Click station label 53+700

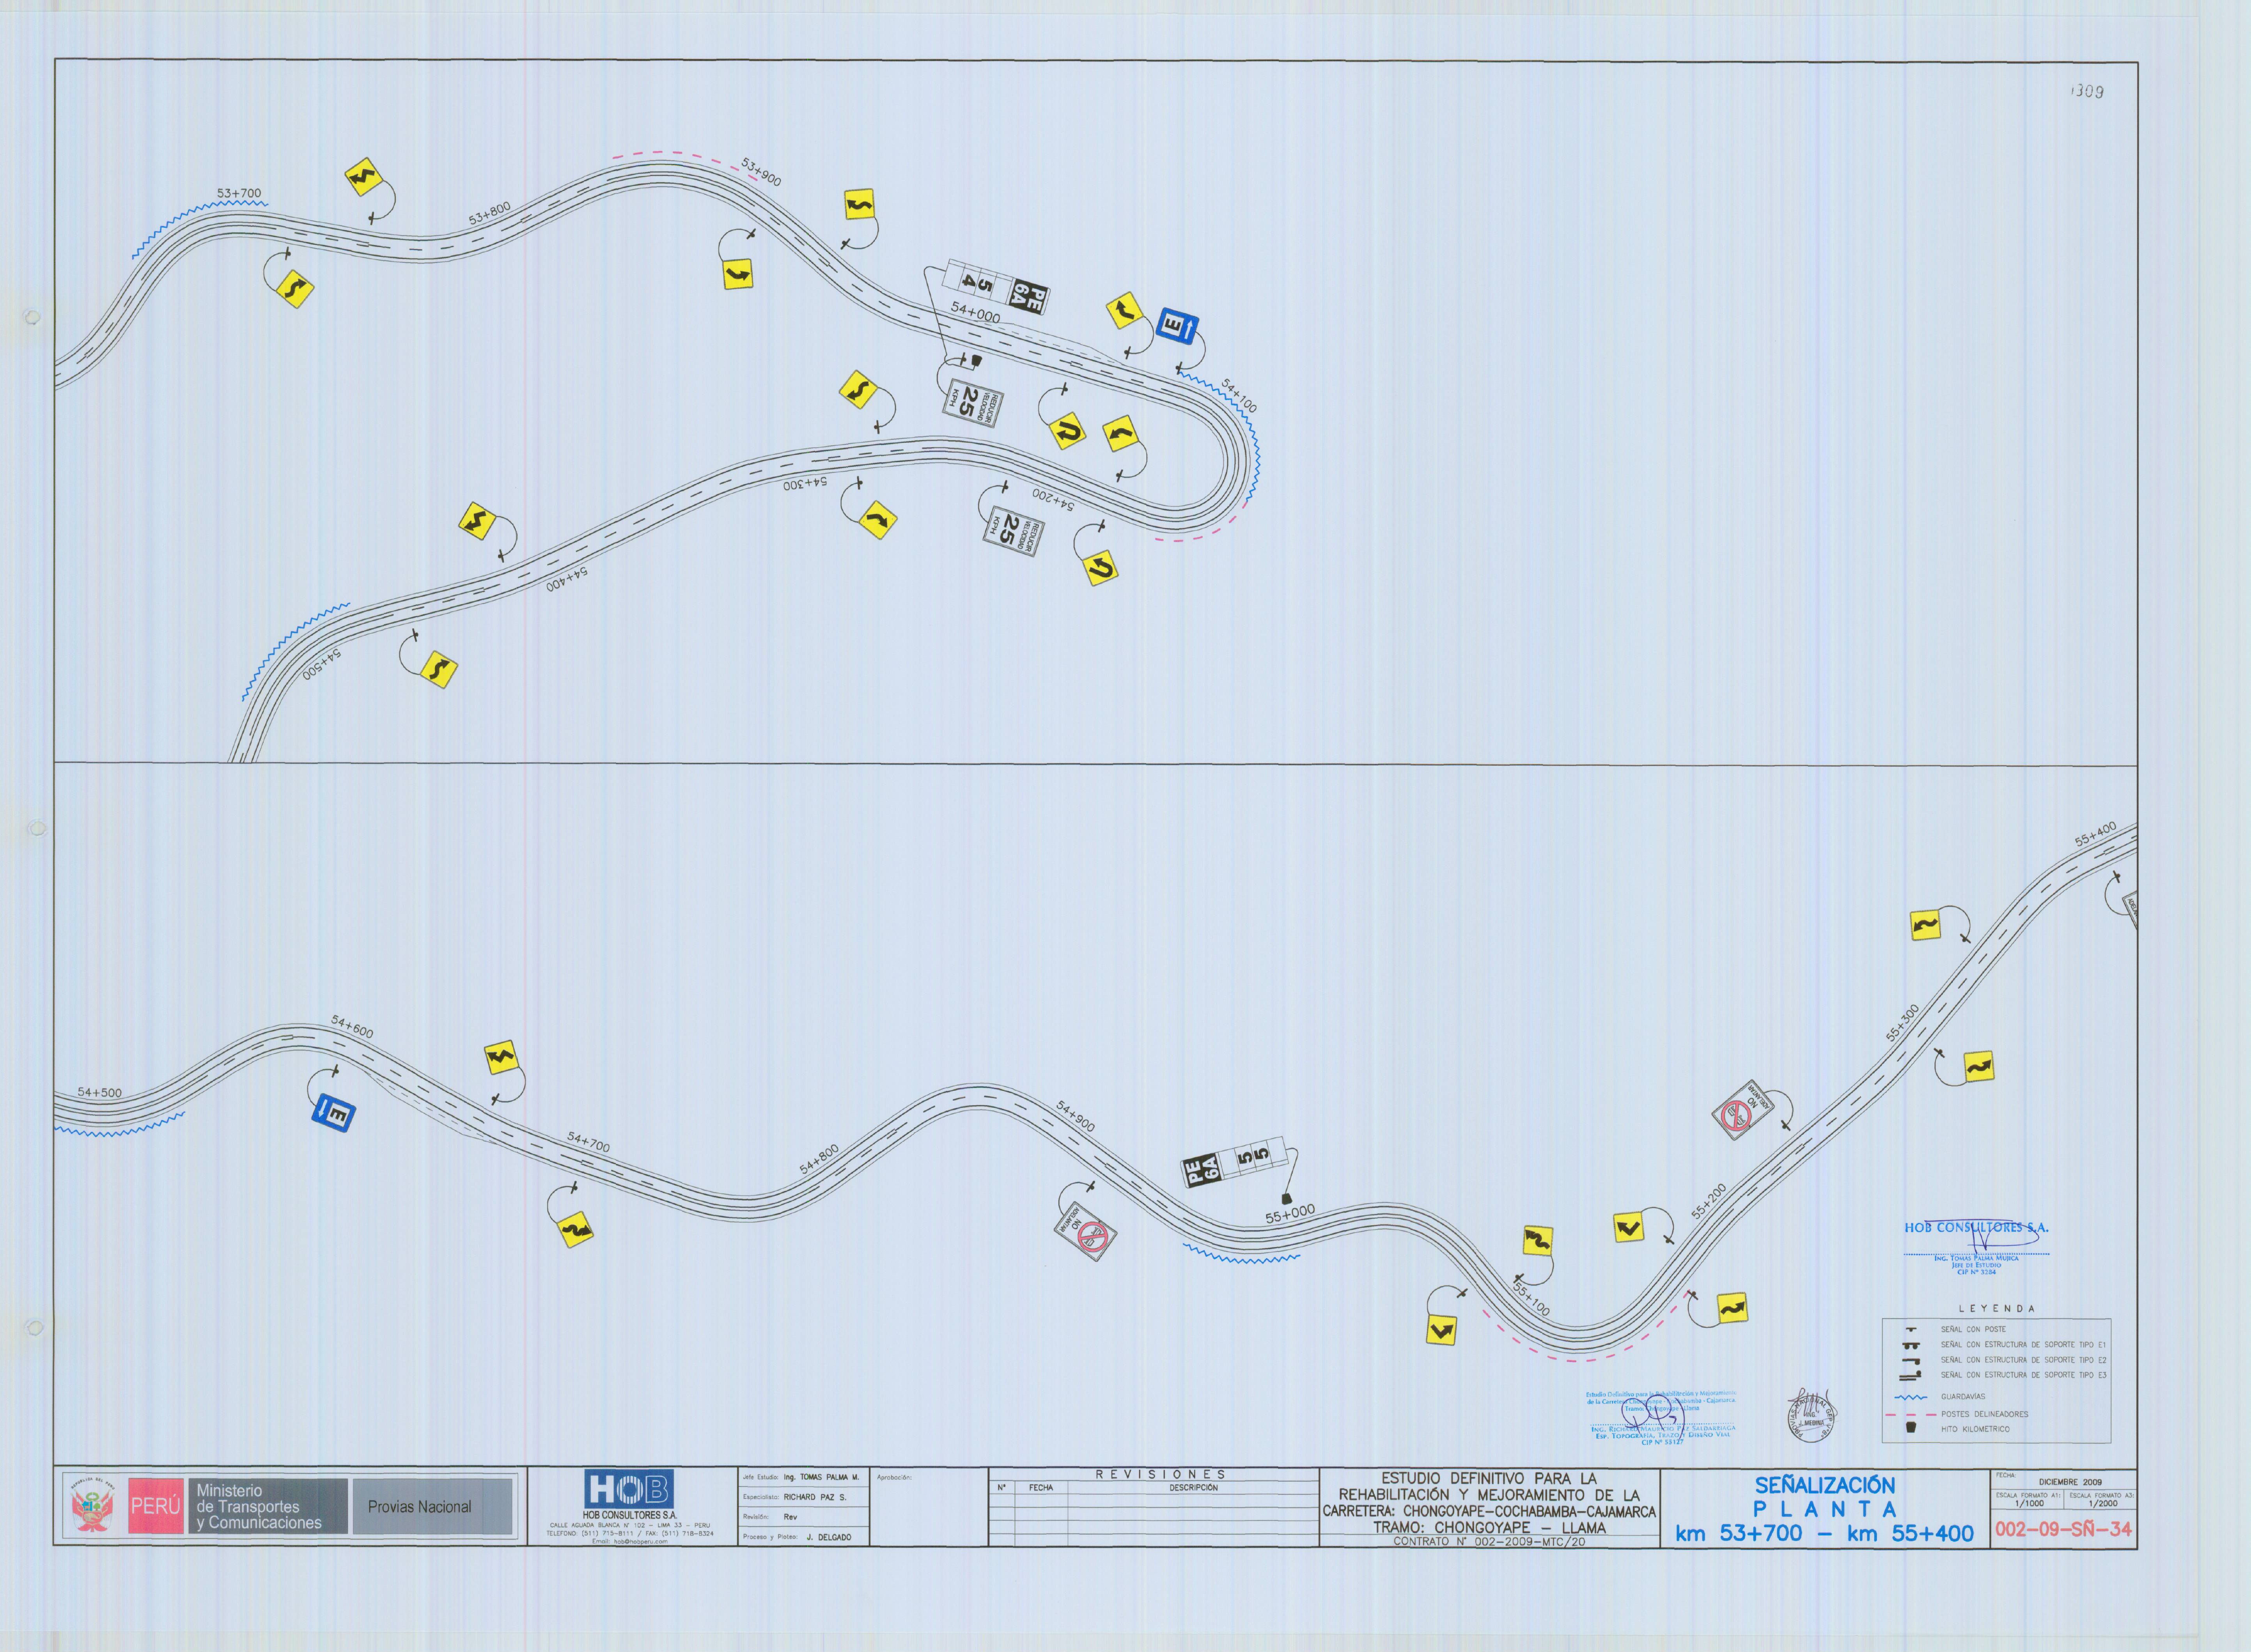[239, 193]
